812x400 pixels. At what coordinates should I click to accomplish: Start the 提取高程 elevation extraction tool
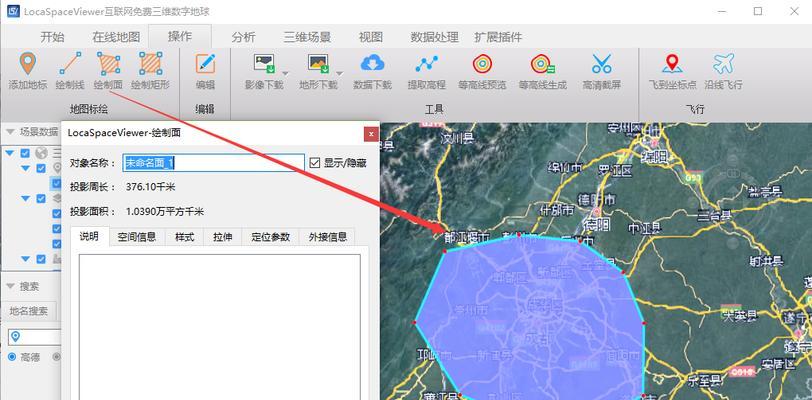pyautogui.click(x=426, y=72)
